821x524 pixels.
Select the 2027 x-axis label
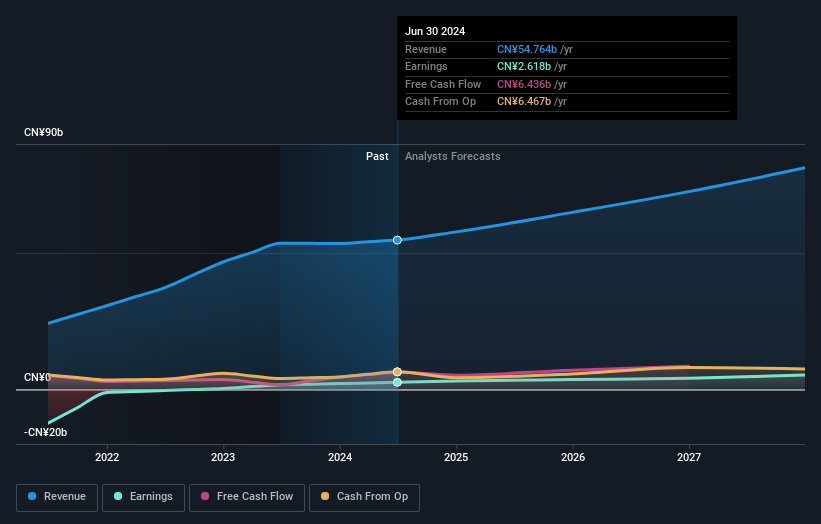(689, 458)
